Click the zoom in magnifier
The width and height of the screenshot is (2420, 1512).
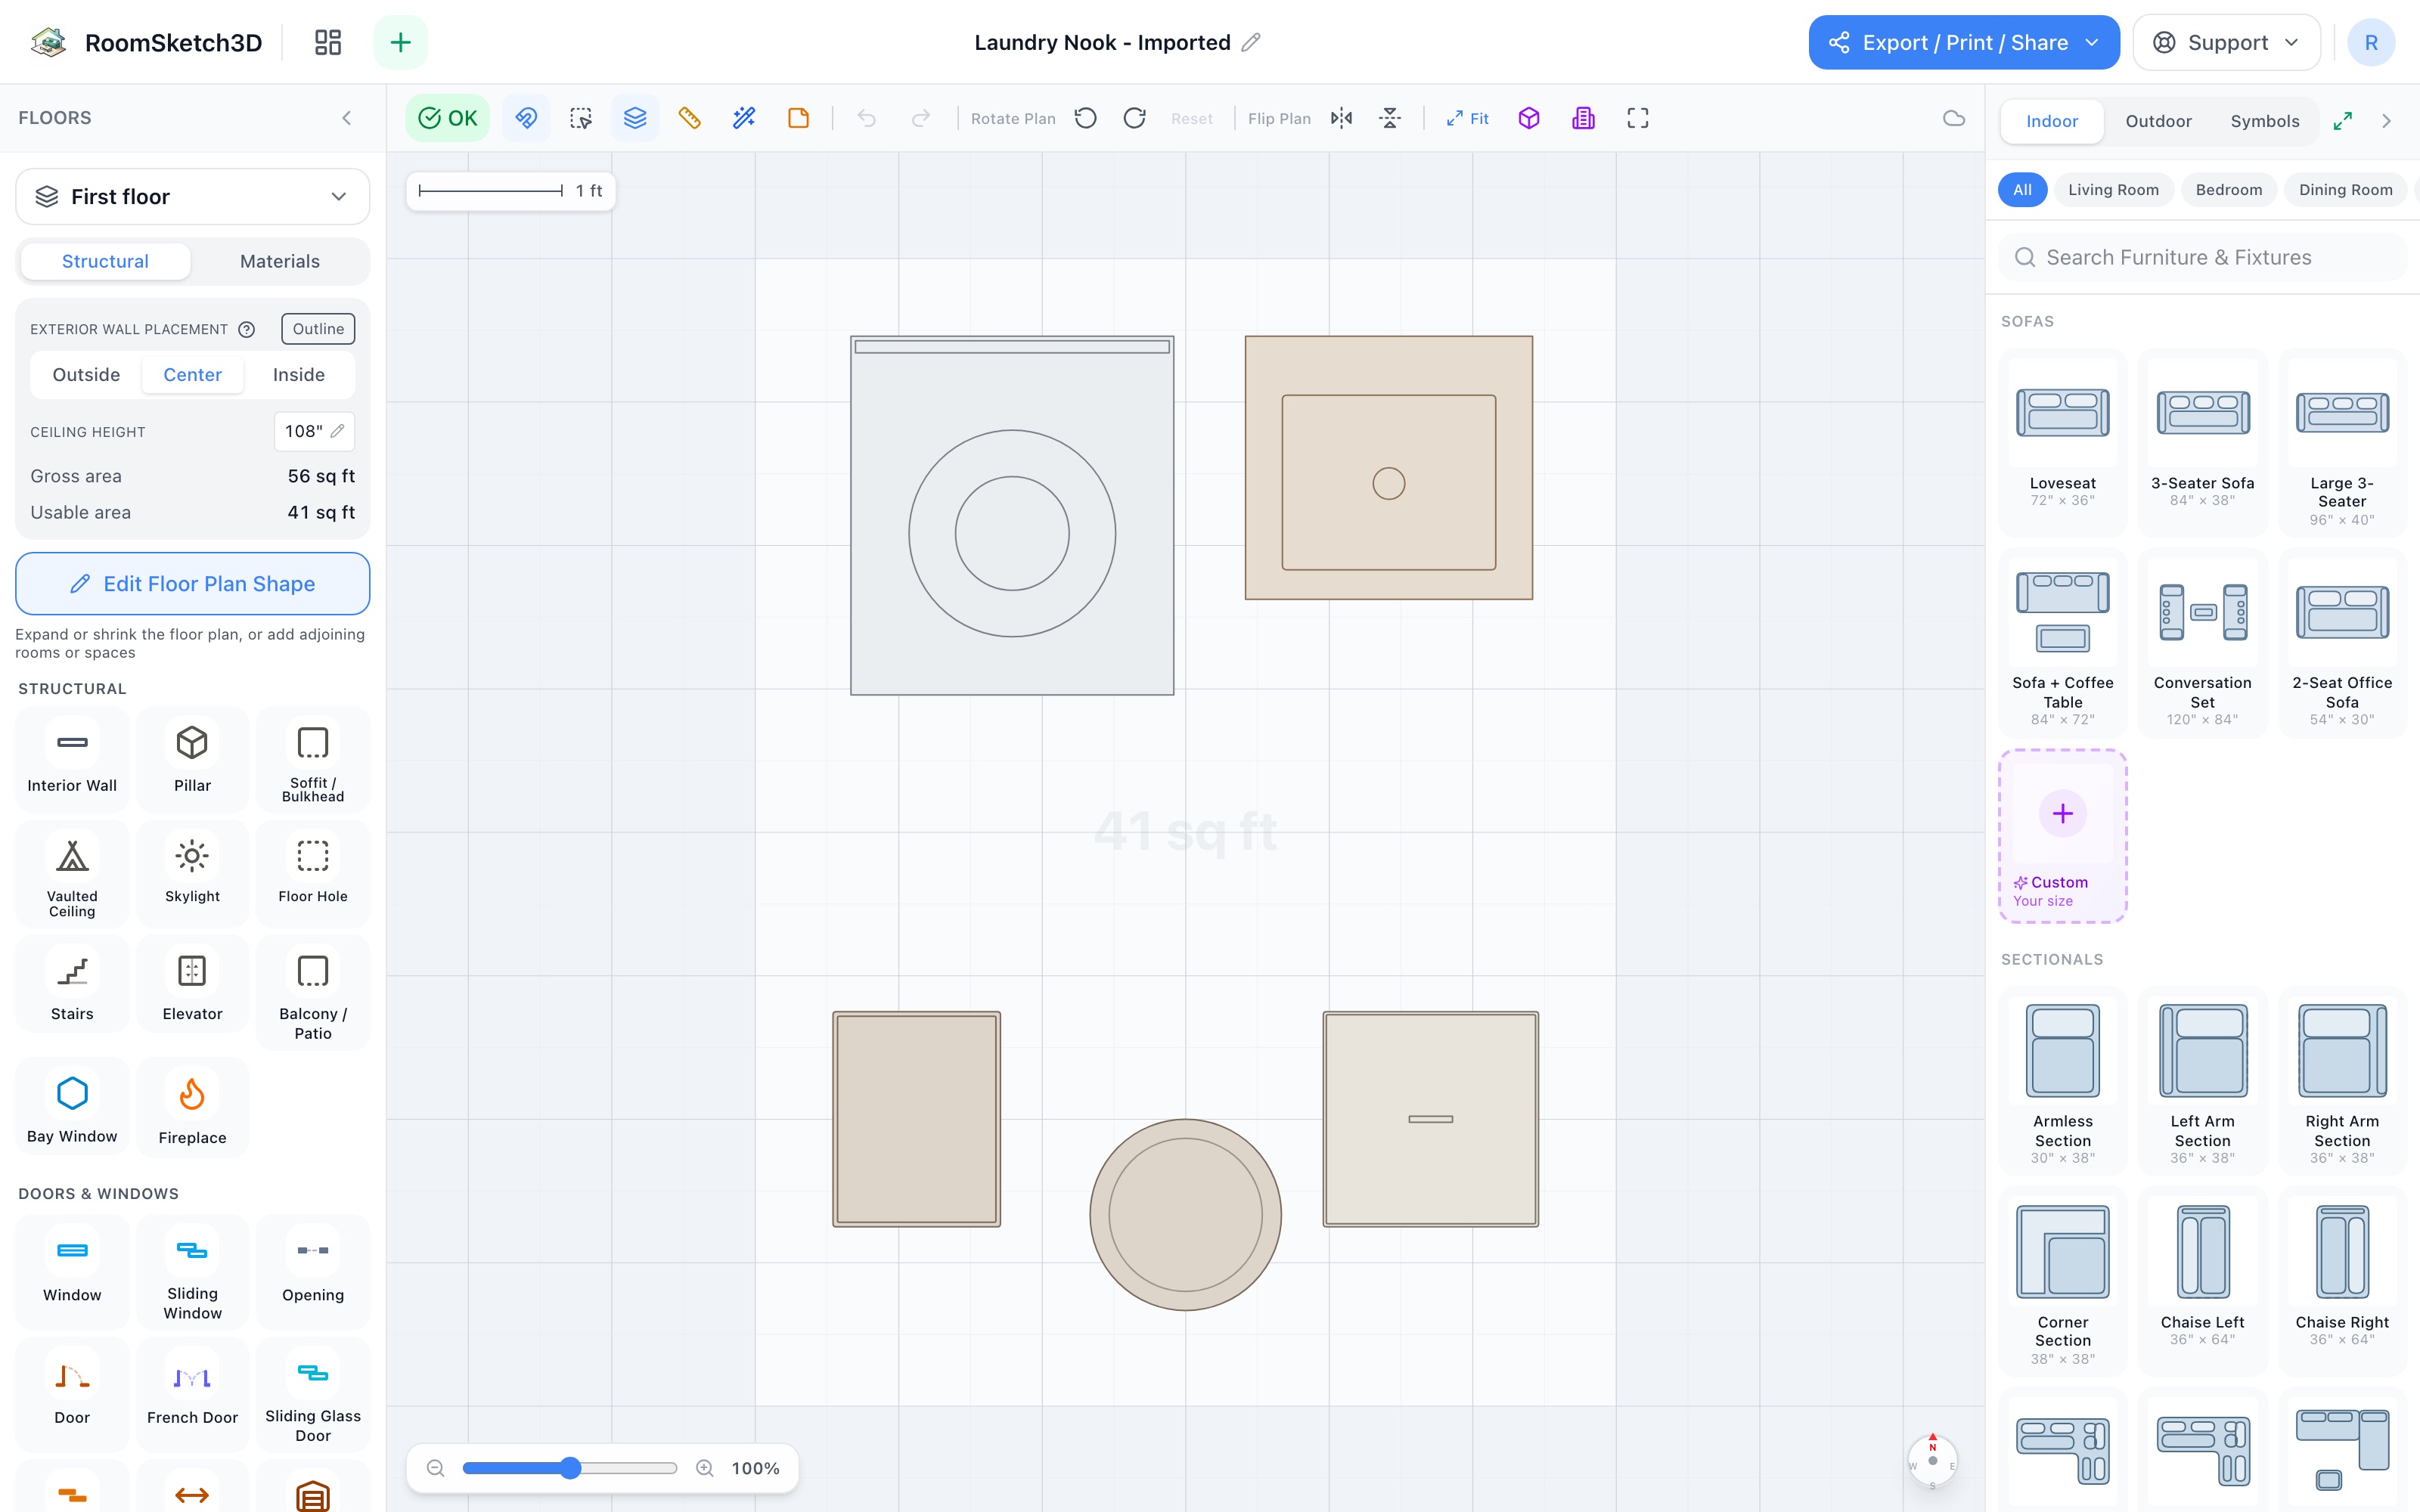[x=705, y=1468]
